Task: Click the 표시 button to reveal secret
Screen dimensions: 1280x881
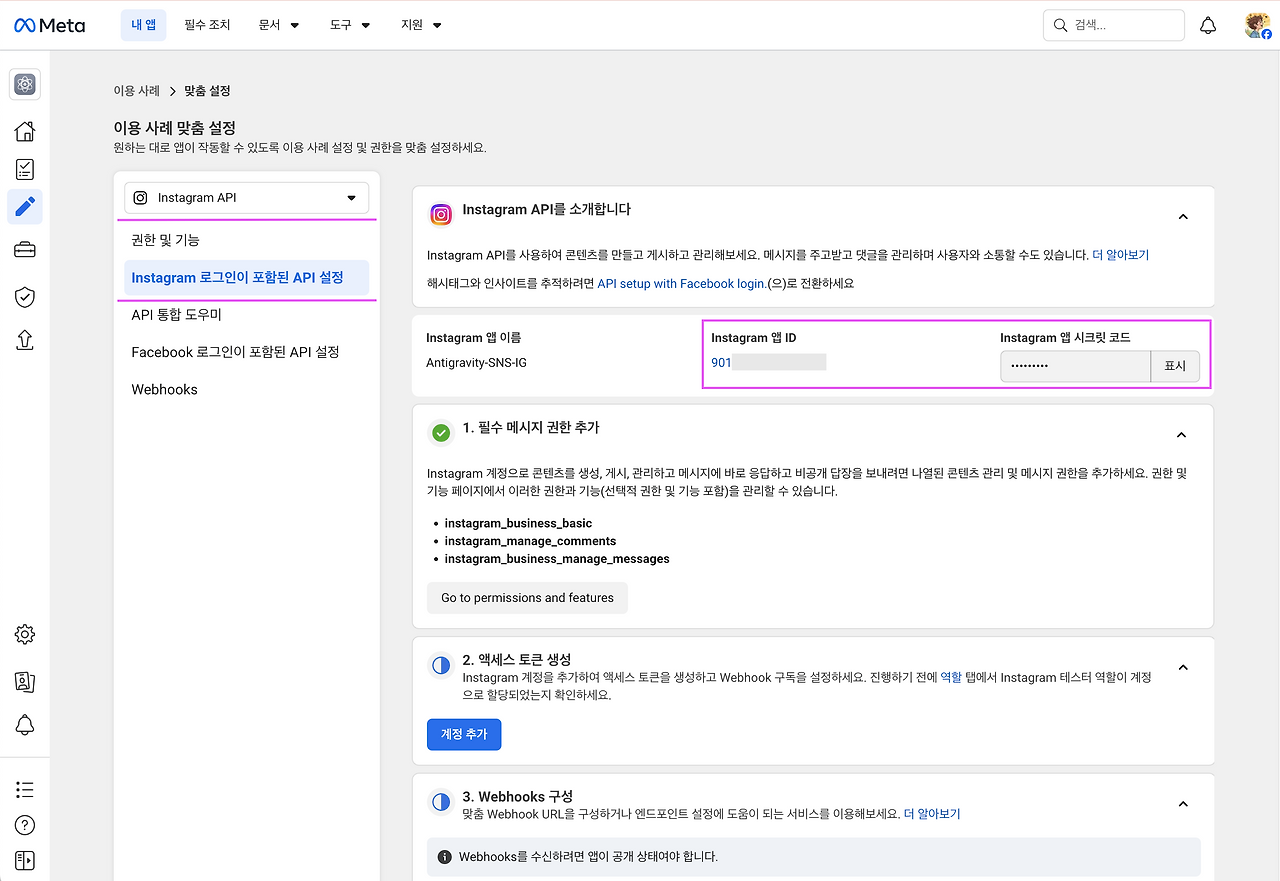Action: click(x=1175, y=366)
